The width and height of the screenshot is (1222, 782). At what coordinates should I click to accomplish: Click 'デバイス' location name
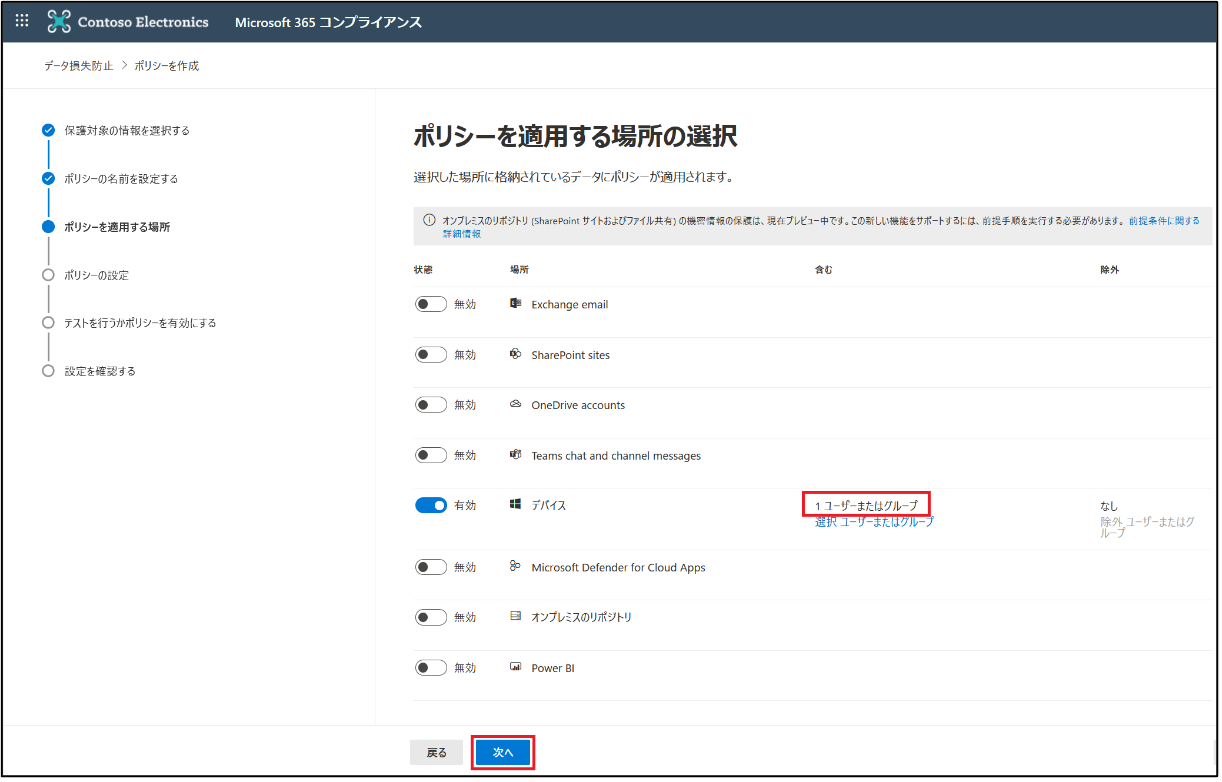tap(549, 506)
